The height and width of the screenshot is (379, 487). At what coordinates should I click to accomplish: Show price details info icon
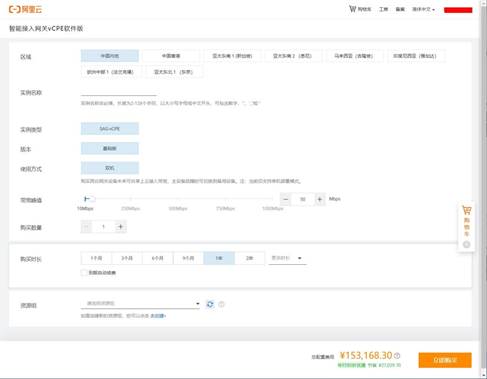pyautogui.click(x=397, y=356)
